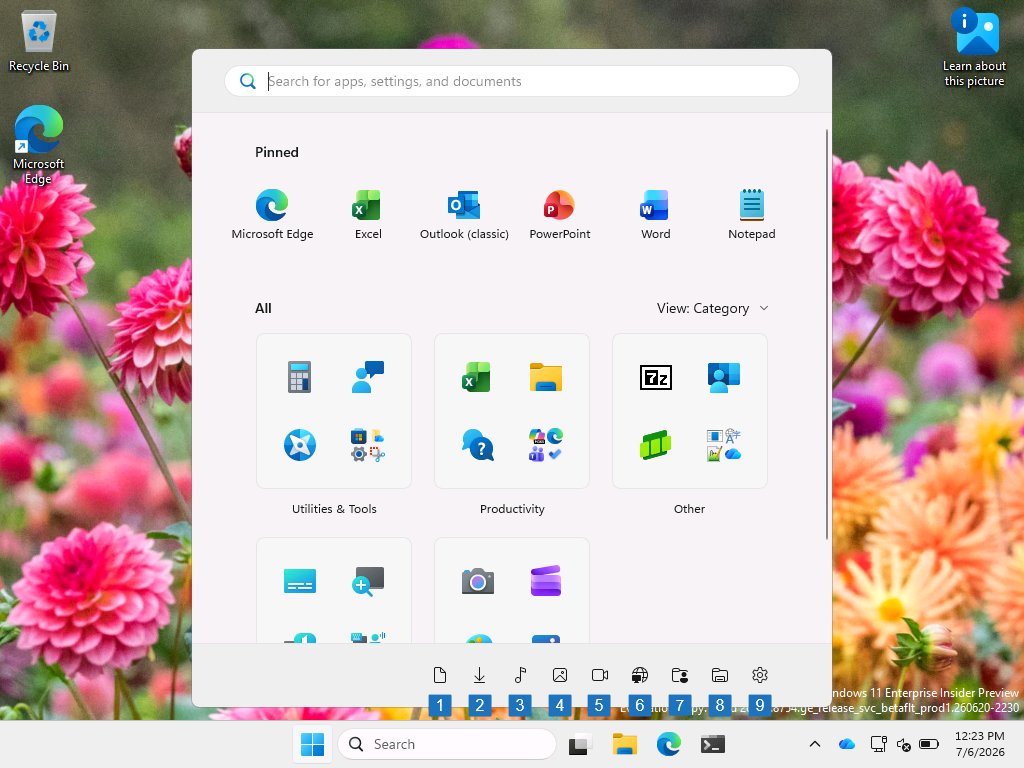Open Calculator in Utilities & Tools
Screen dimensions: 1024x768
pyautogui.click(x=300, y=377)
